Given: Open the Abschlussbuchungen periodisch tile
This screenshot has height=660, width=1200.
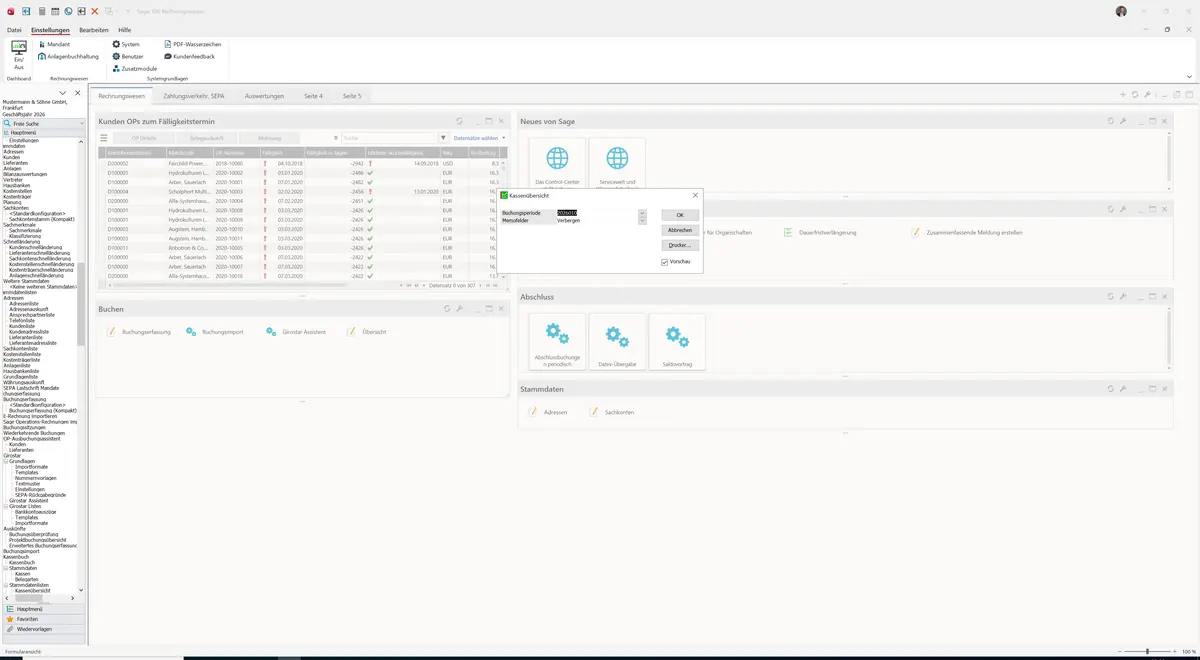Looking at the screenshot, I should tap(557, 342).
